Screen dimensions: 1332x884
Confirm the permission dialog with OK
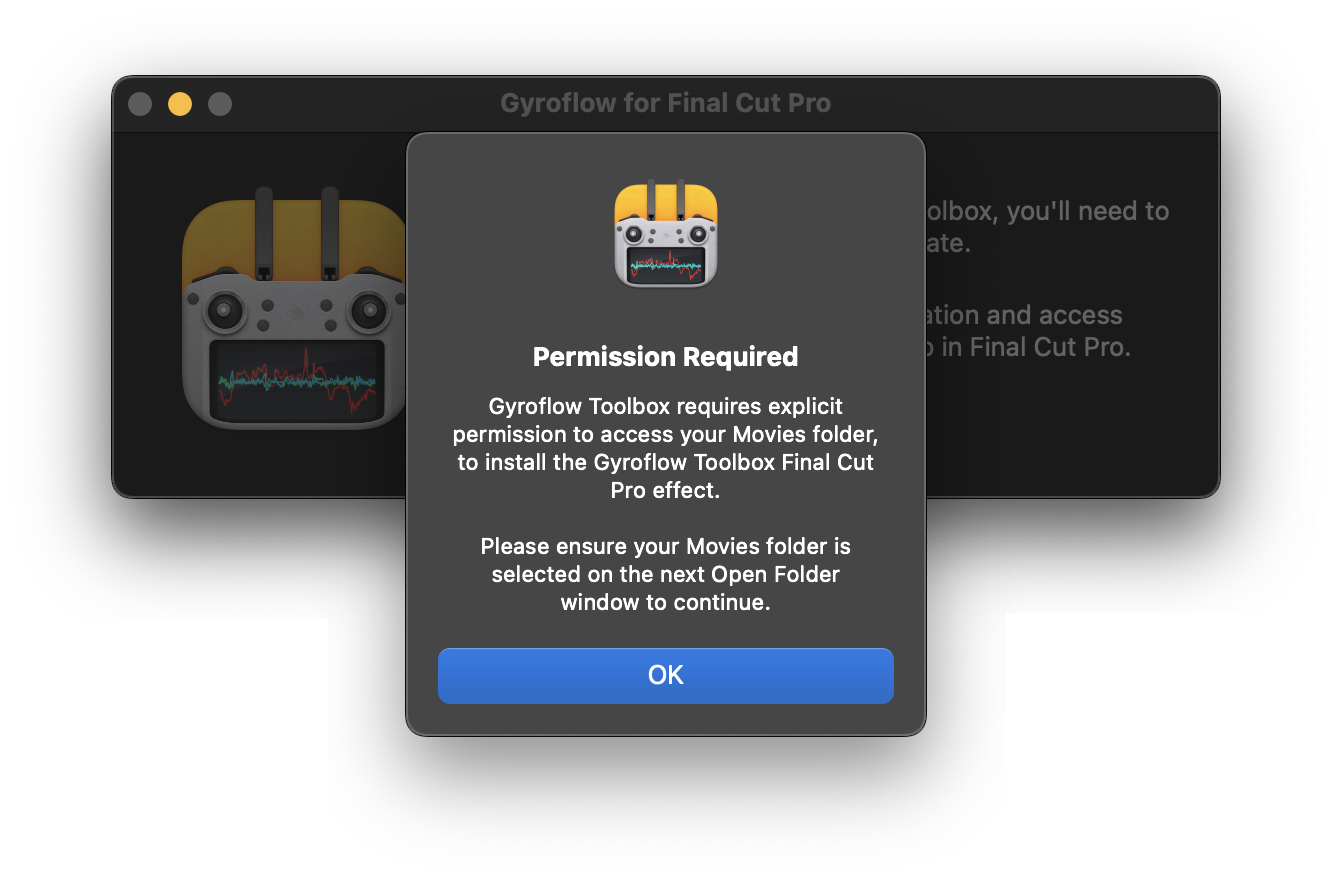point(665,675)
